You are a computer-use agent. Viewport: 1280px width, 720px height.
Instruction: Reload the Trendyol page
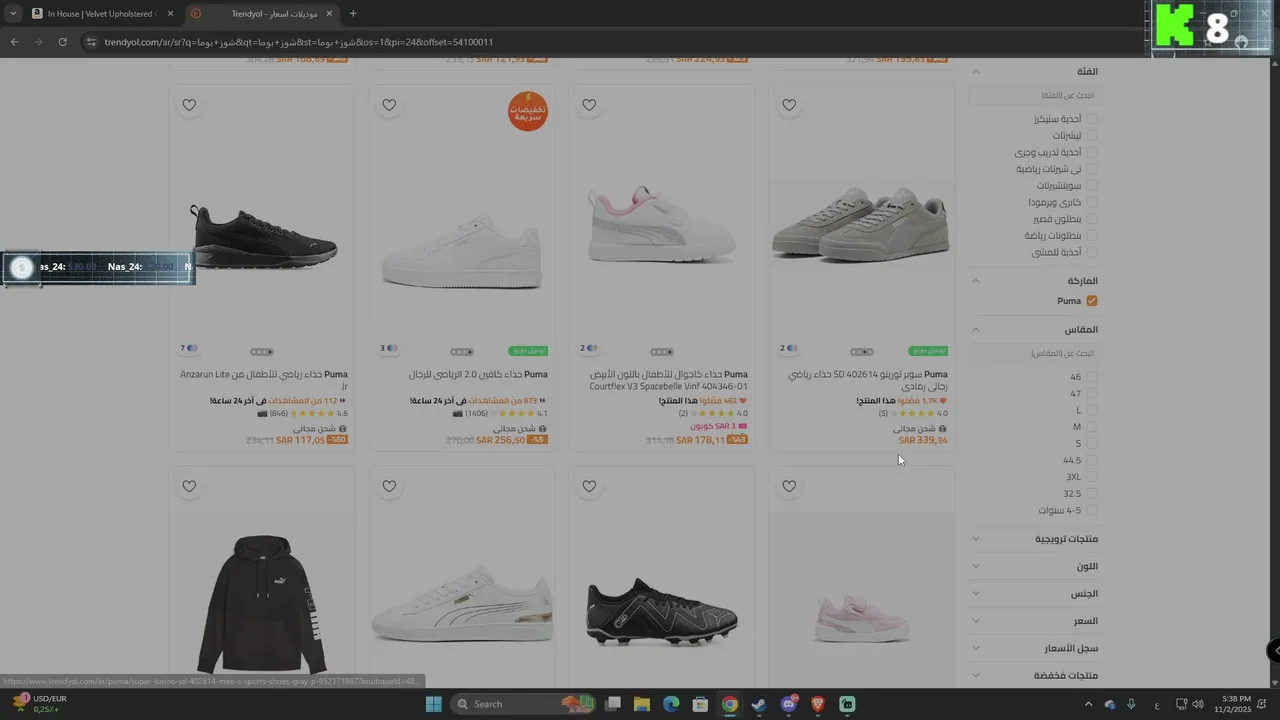(x=62, y=42)
